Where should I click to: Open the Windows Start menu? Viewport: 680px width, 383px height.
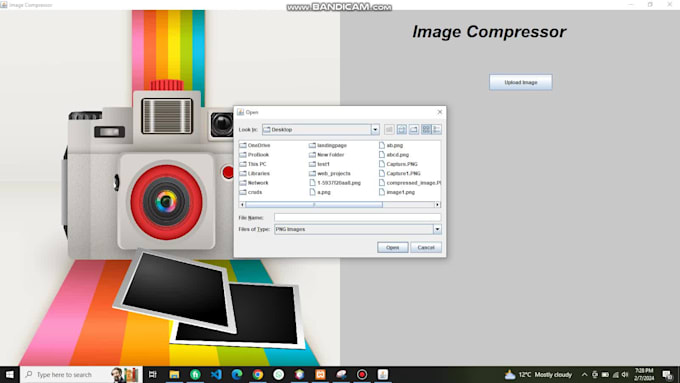(x=10, y=374)
